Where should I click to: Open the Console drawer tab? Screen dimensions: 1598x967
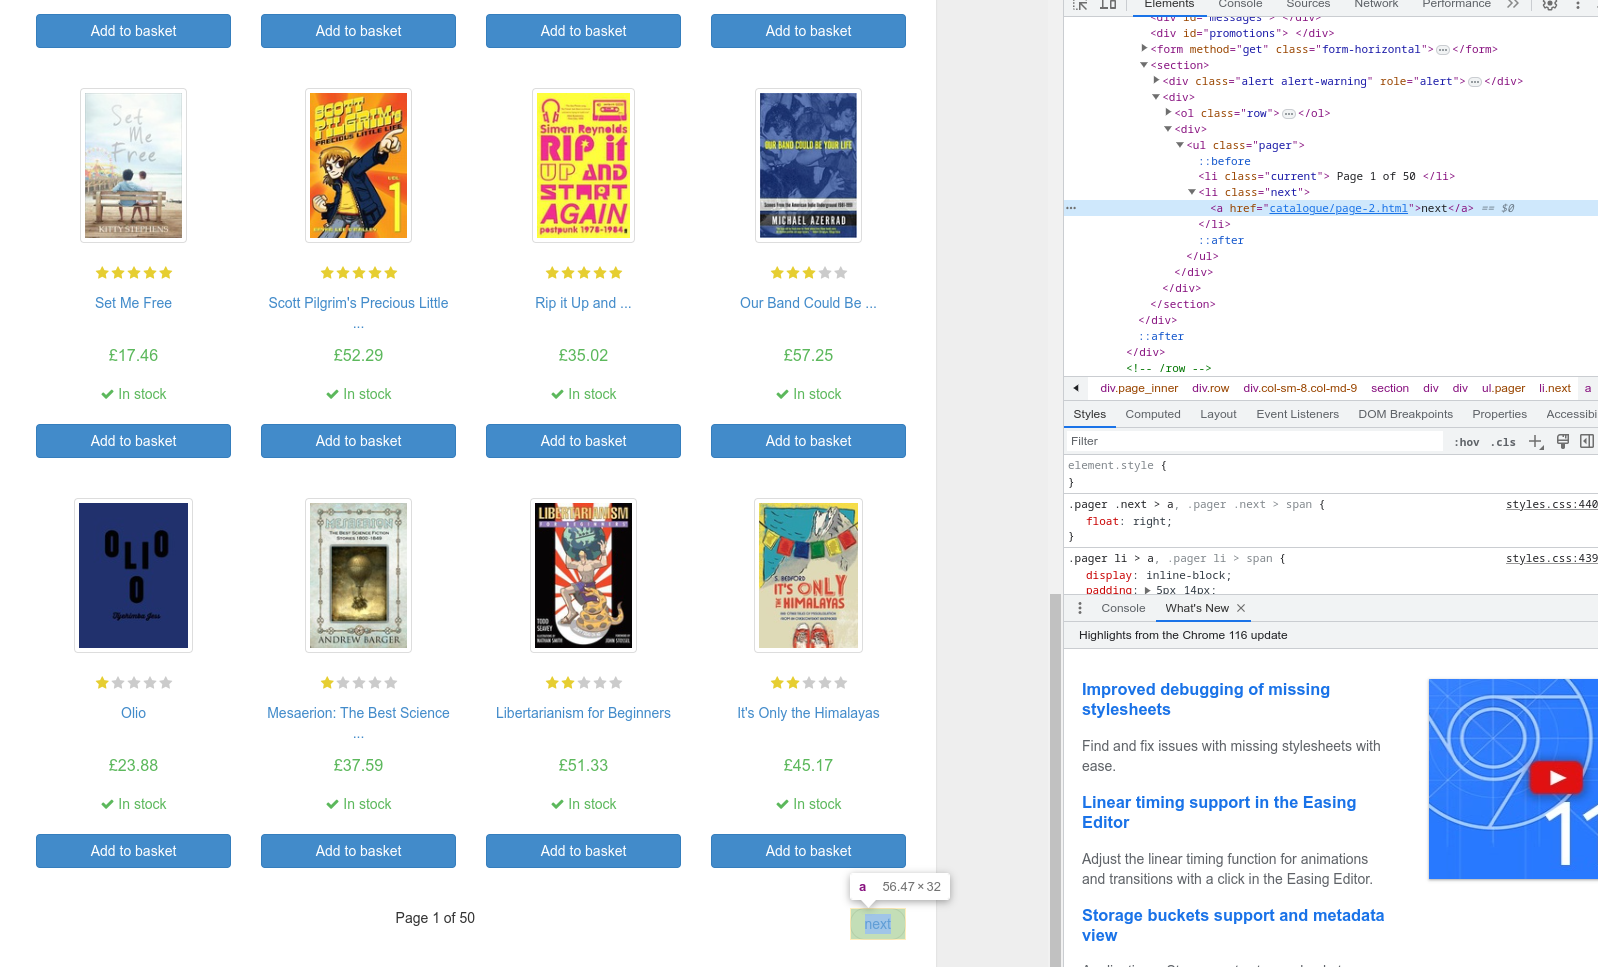(x=1123, y=608)
